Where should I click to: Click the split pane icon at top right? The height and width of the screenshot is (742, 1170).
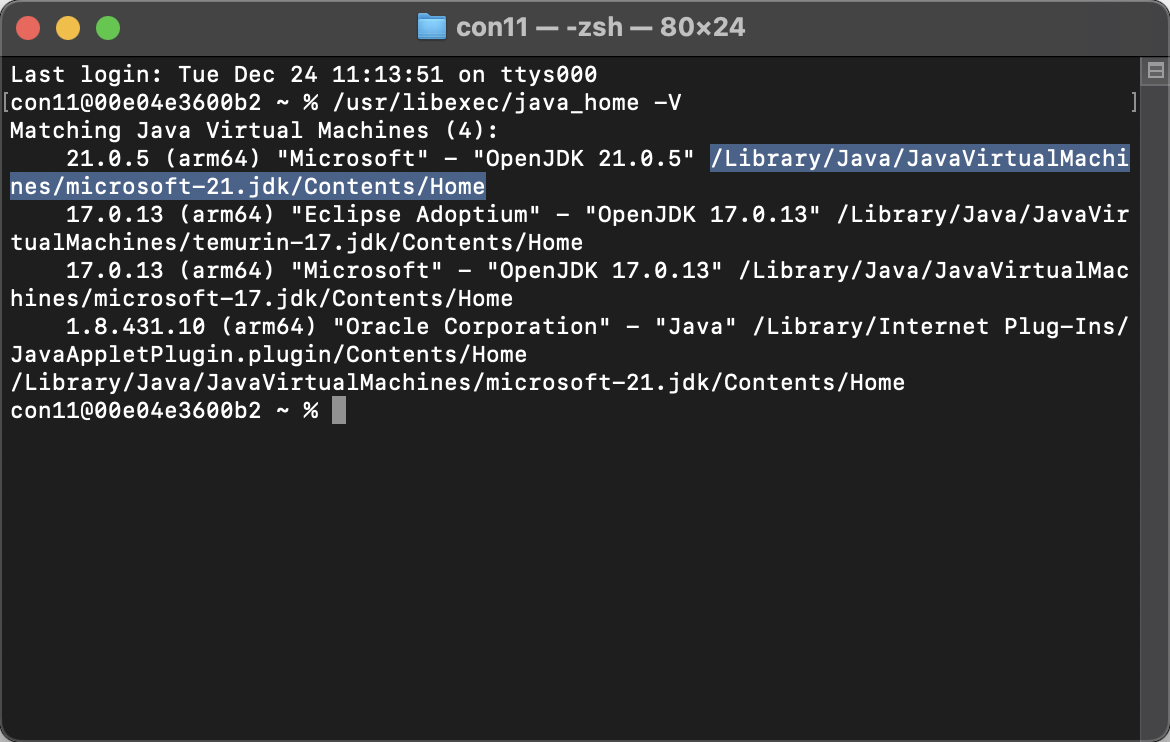tap(1155, 71)
